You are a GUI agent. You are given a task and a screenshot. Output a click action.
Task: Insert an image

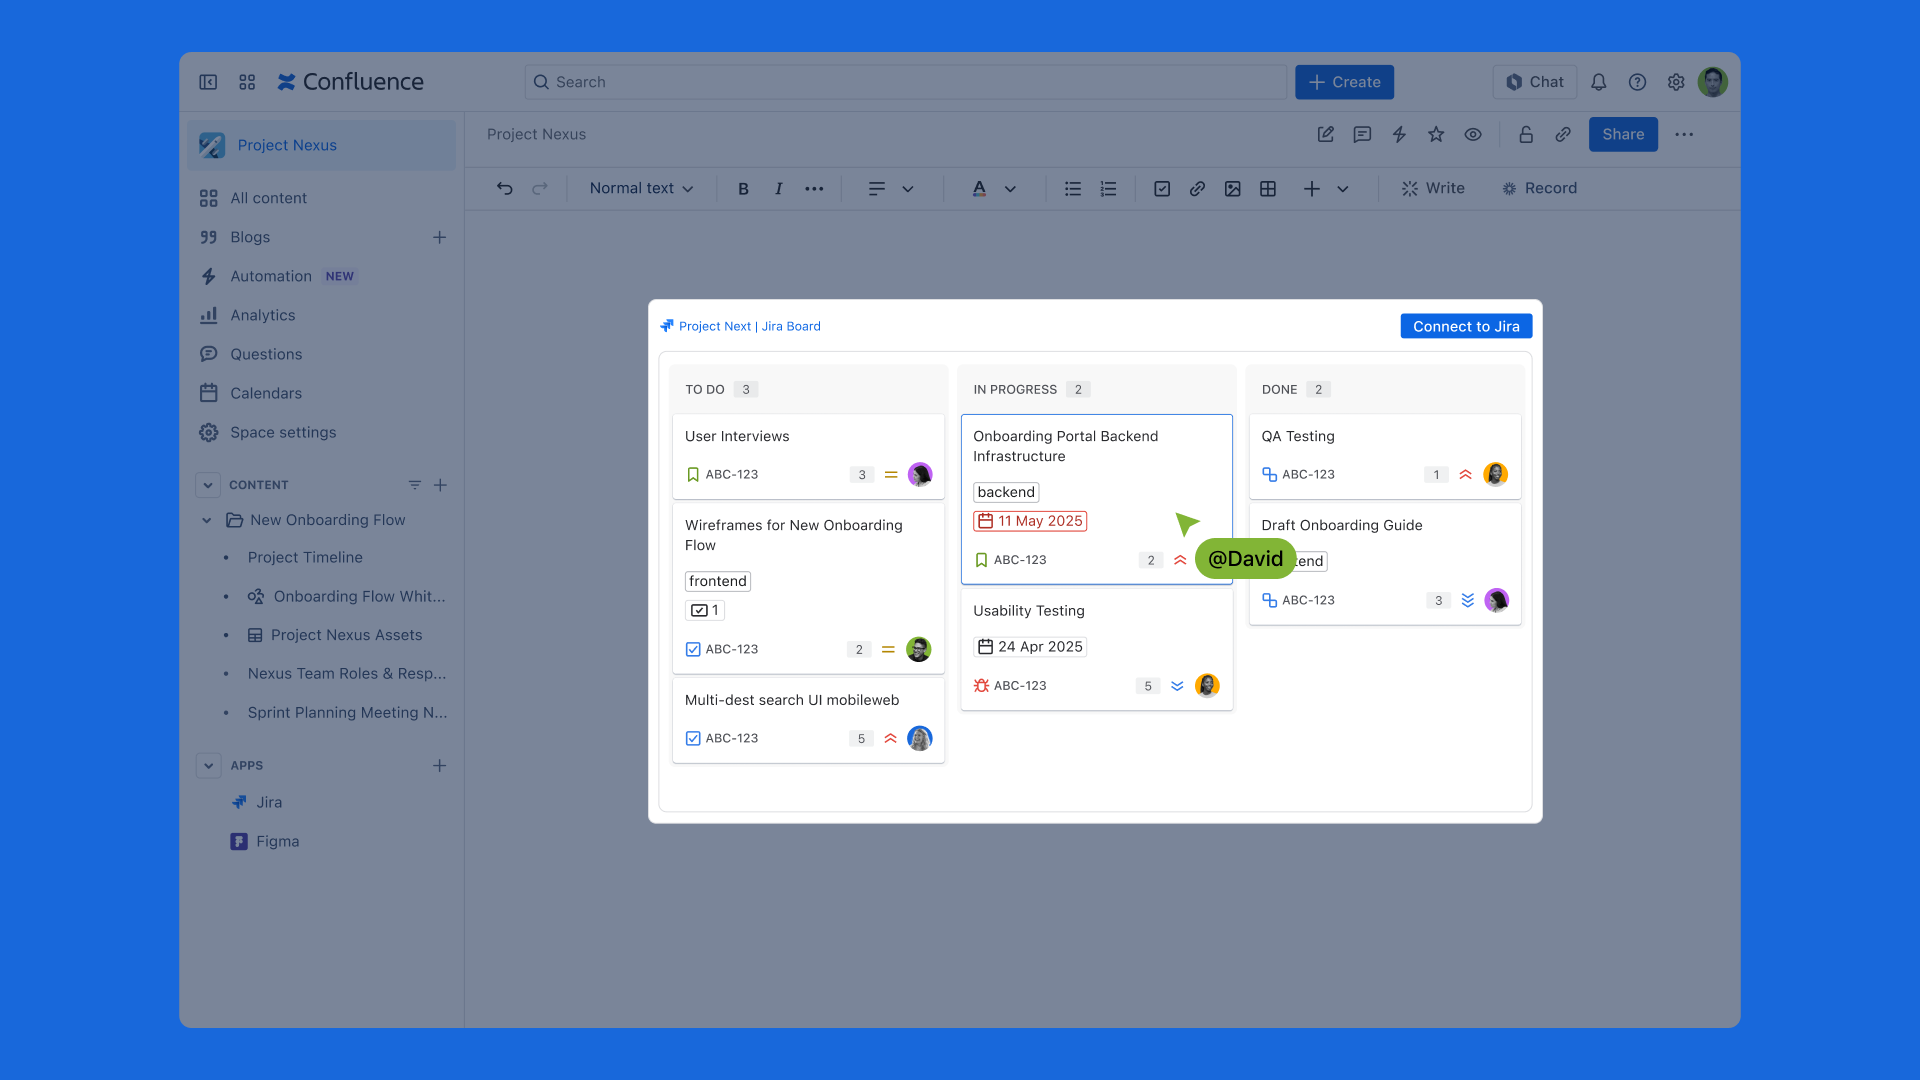click(x=1233, y=188)
